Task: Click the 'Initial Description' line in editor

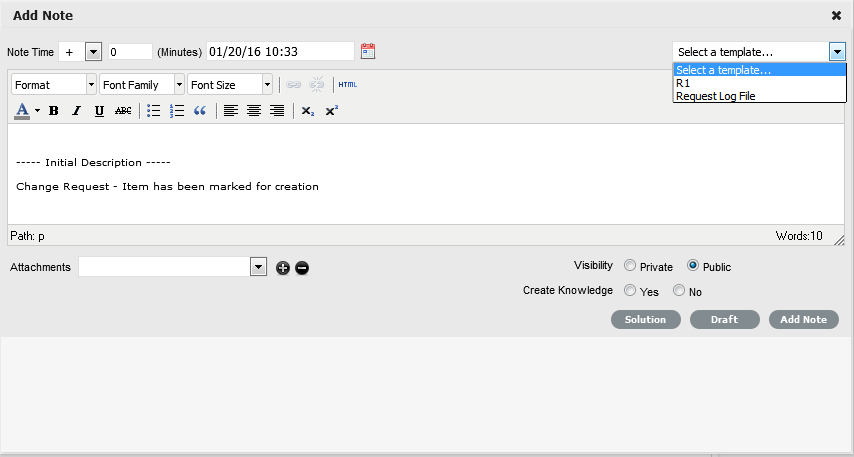Action: click(x=93, y=163)
